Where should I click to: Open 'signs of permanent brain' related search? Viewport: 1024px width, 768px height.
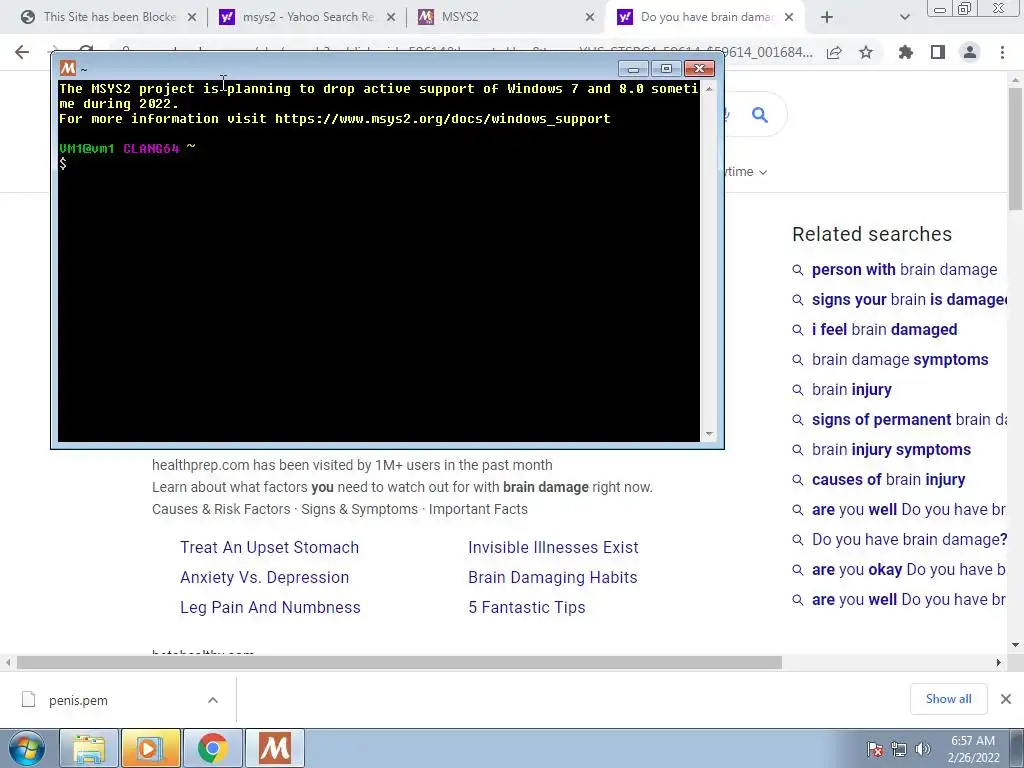coord(910,420)
